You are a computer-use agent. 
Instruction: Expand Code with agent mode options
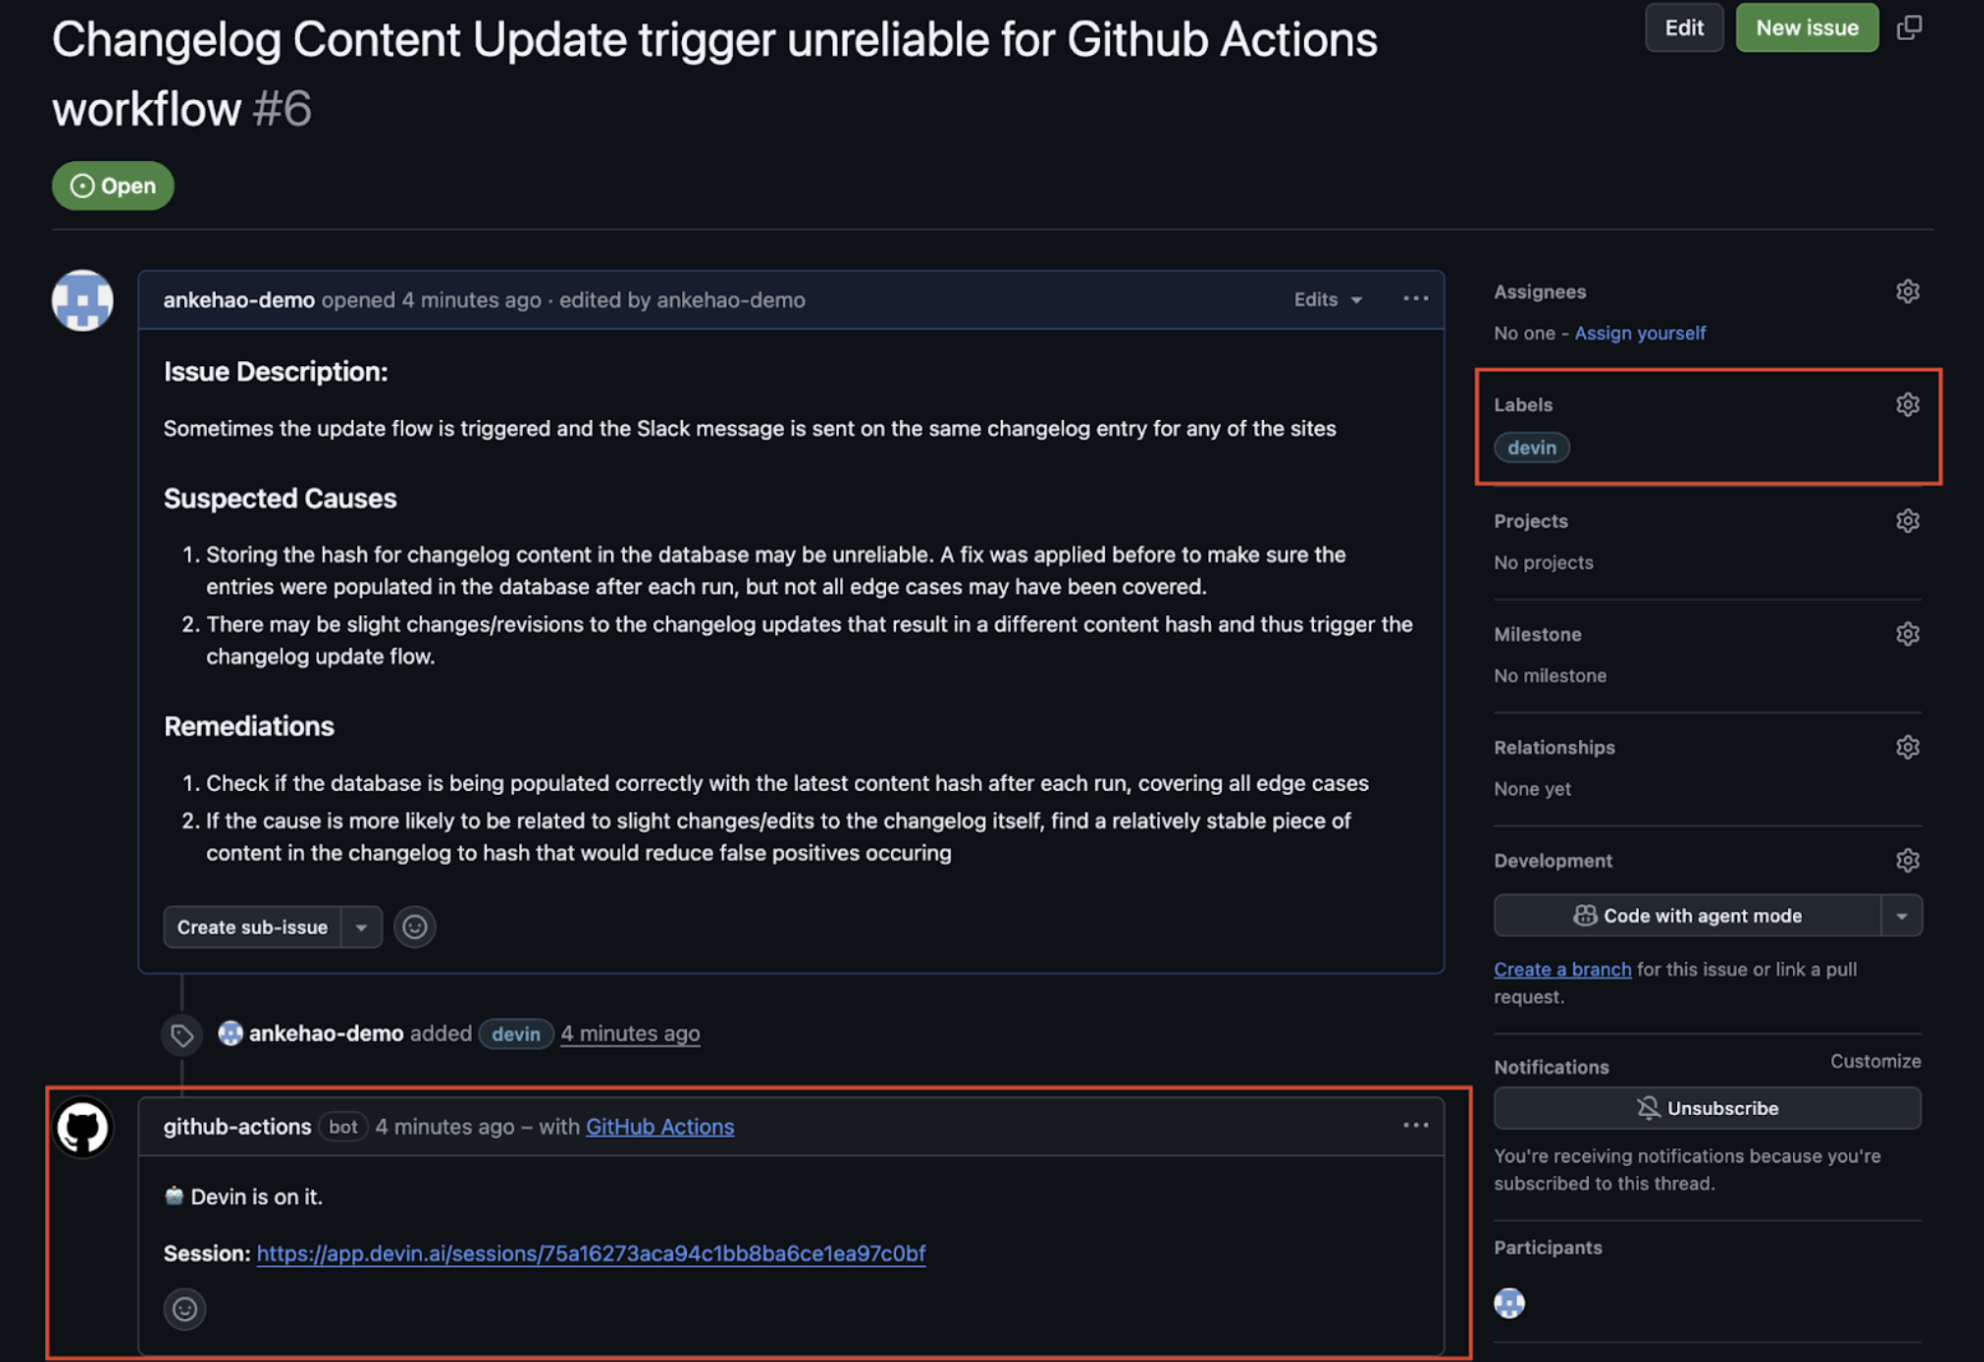pyautogui.click(x=1901, y=916)
